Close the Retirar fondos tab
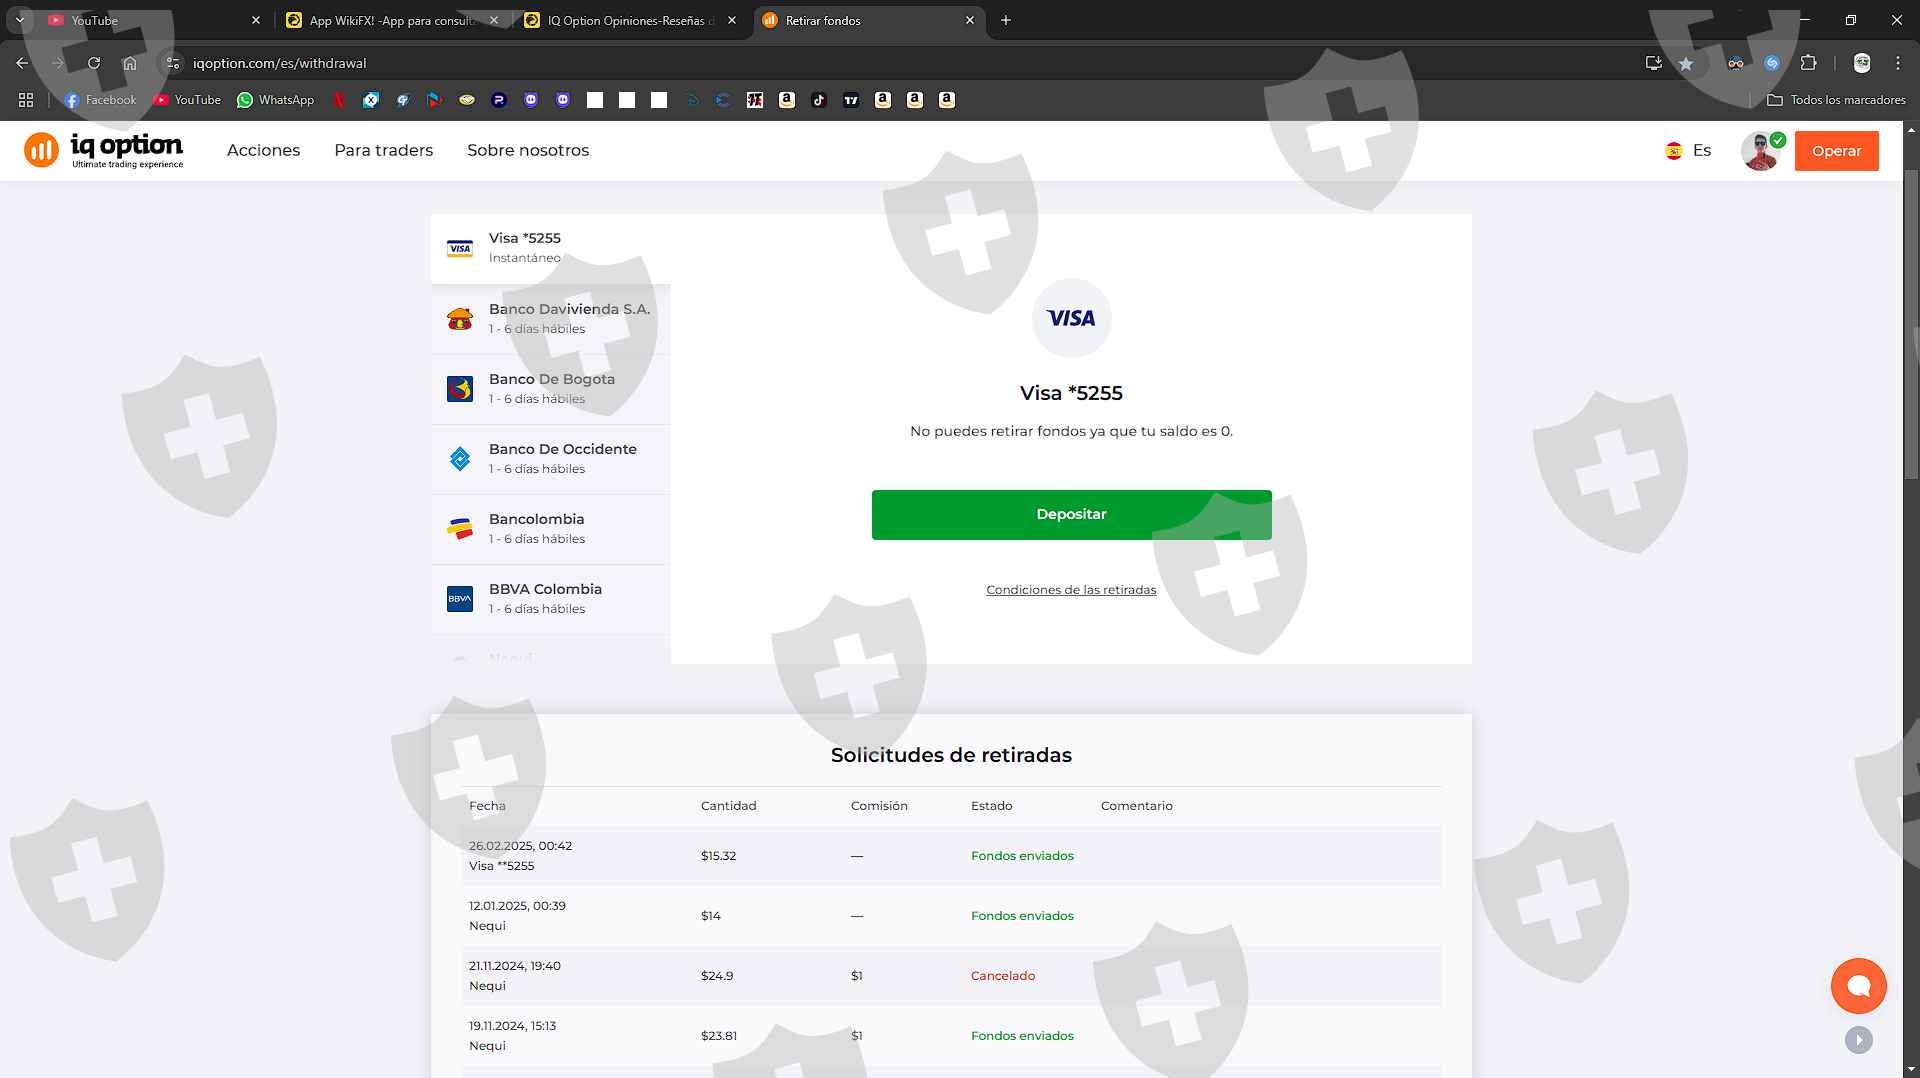The image size is (1920, 1078). click(970, 20)
